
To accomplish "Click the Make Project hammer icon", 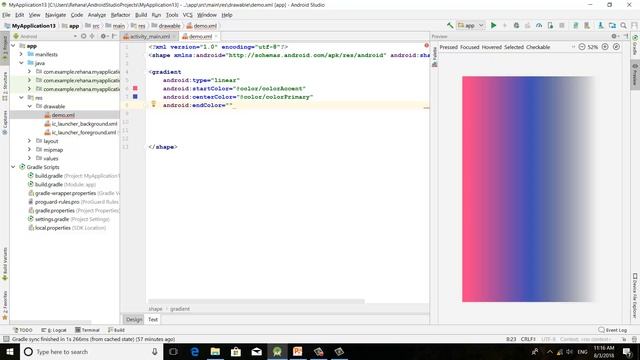I will click(x=450, y=25).
